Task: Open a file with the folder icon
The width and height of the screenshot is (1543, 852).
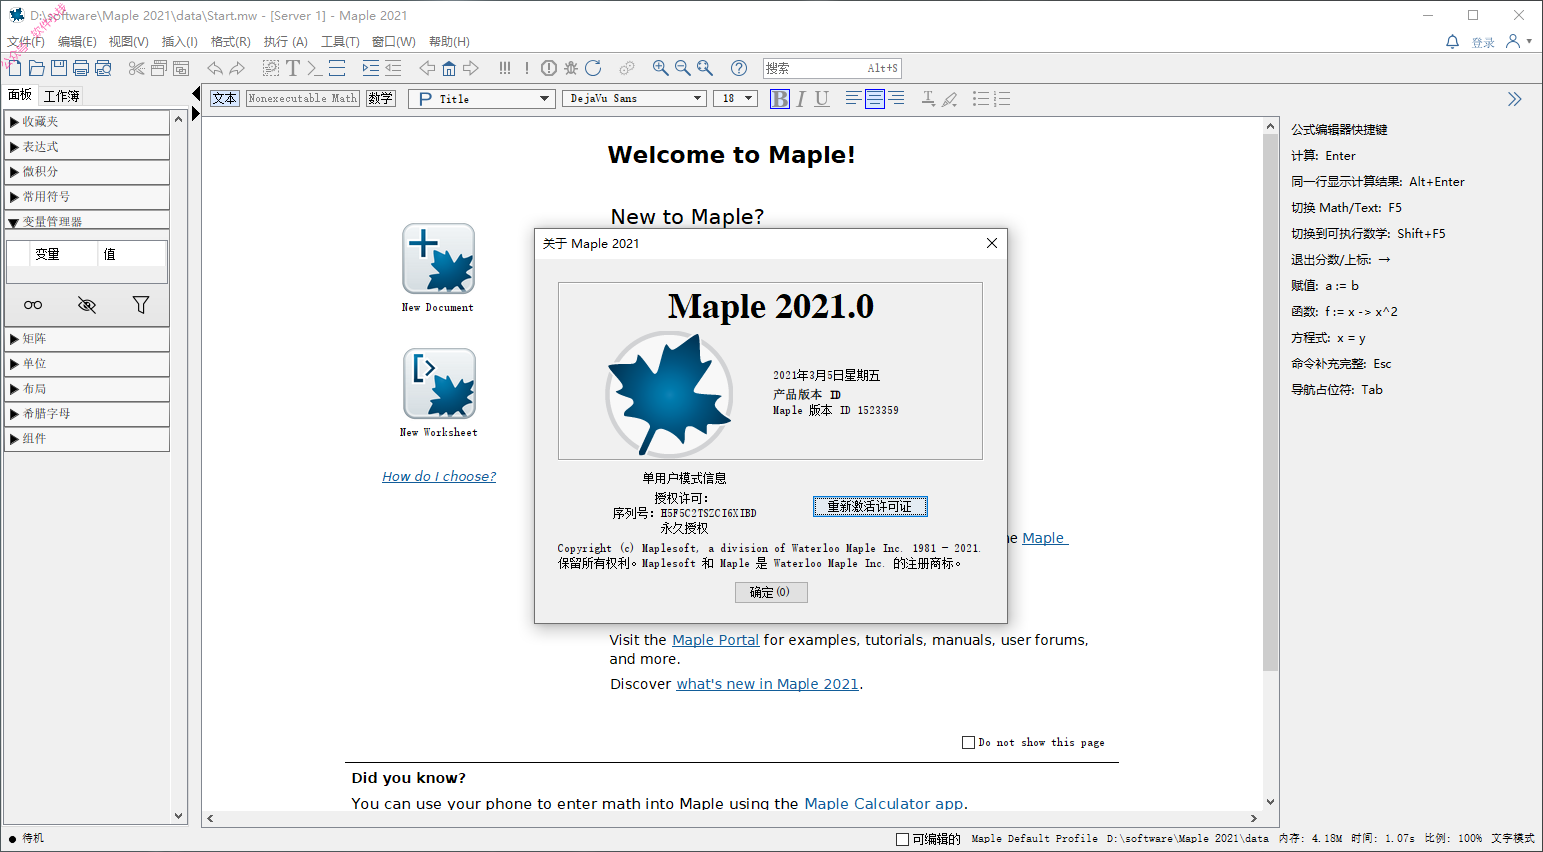Action: (x=36, y=68)
